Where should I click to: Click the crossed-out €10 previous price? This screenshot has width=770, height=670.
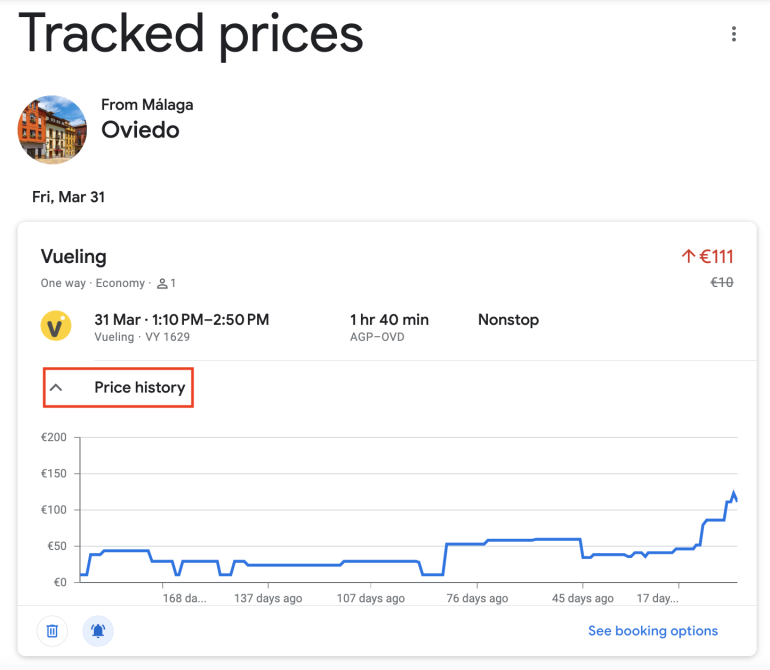pyautogui.click(x=721, y=283)
